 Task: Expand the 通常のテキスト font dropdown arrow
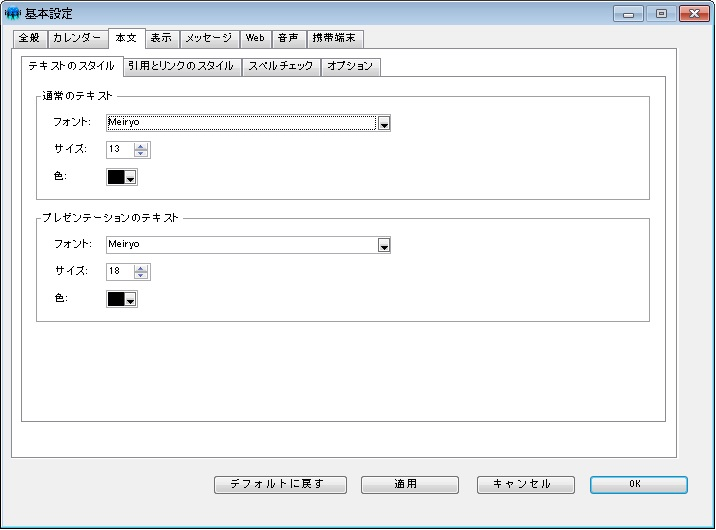pyautogui.click(x=384, y=123)
